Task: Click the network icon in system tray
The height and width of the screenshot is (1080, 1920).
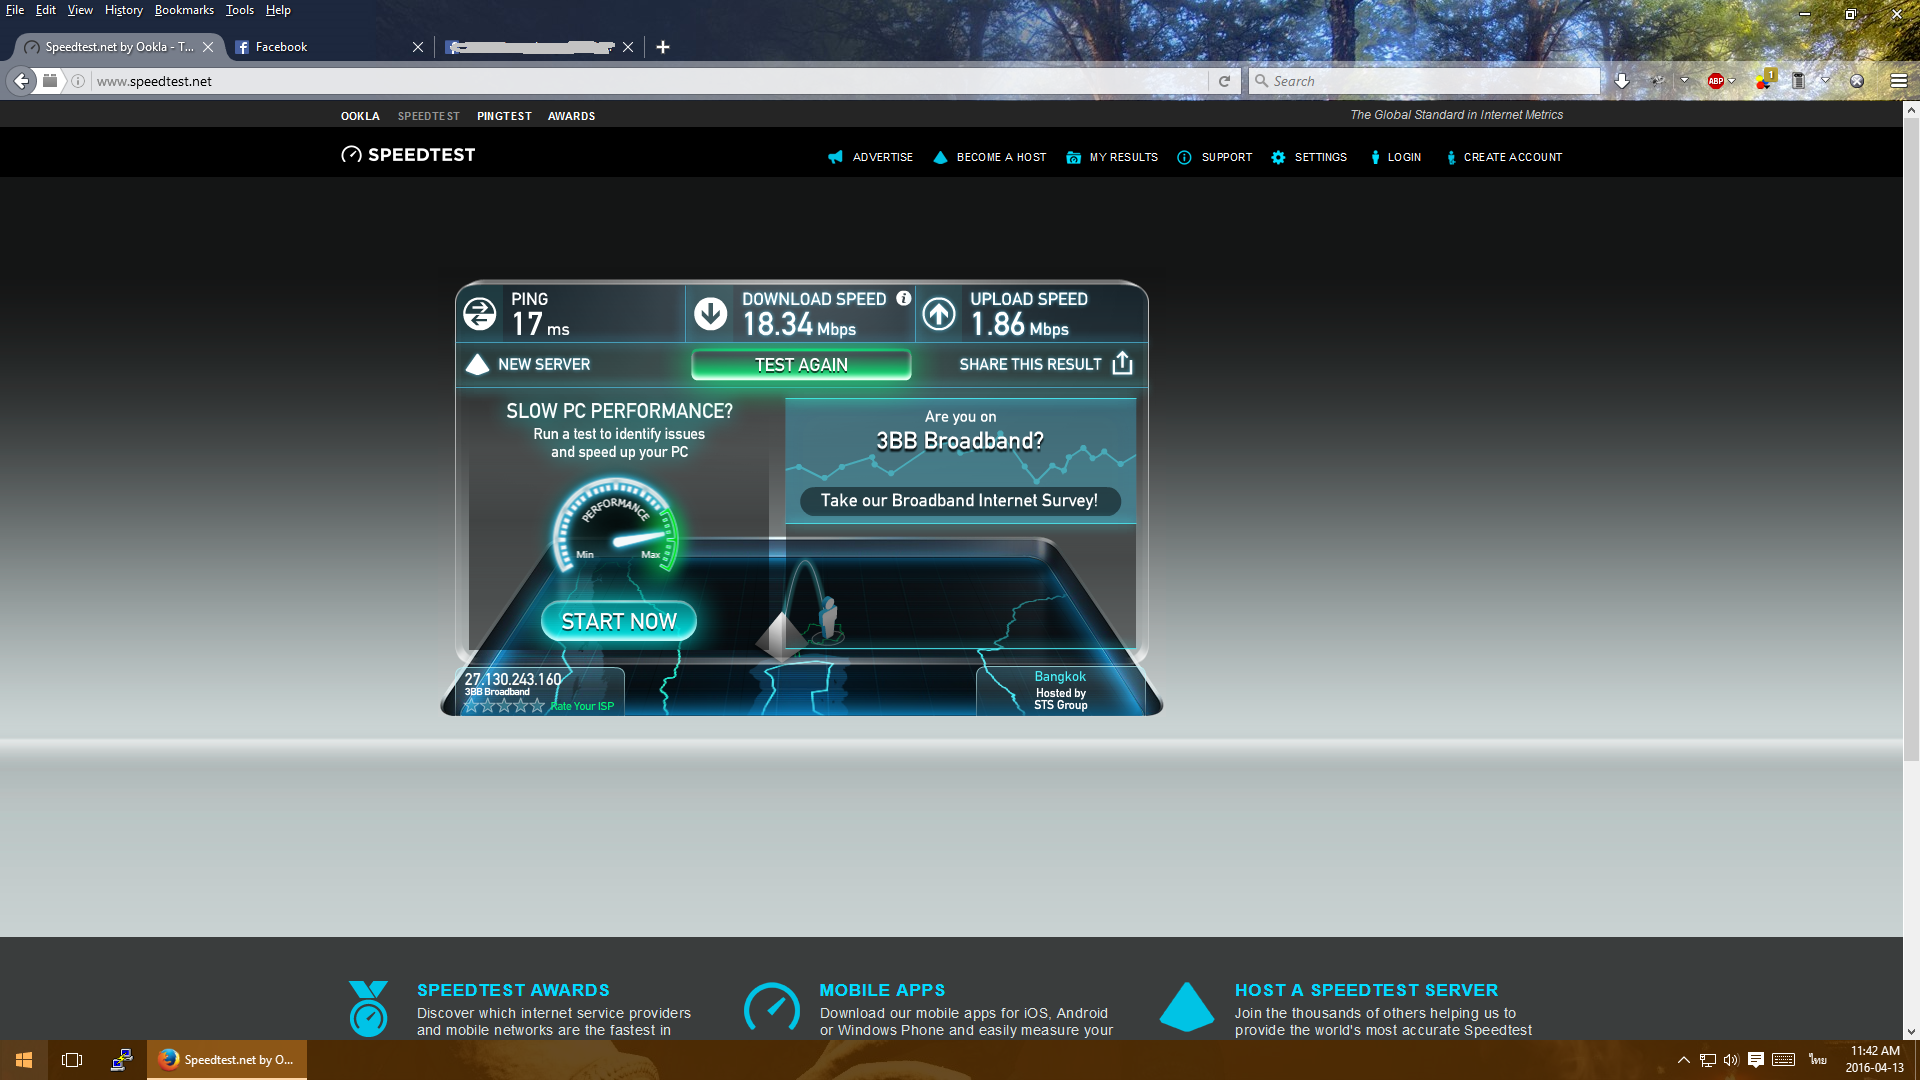Action: 1708,1060
